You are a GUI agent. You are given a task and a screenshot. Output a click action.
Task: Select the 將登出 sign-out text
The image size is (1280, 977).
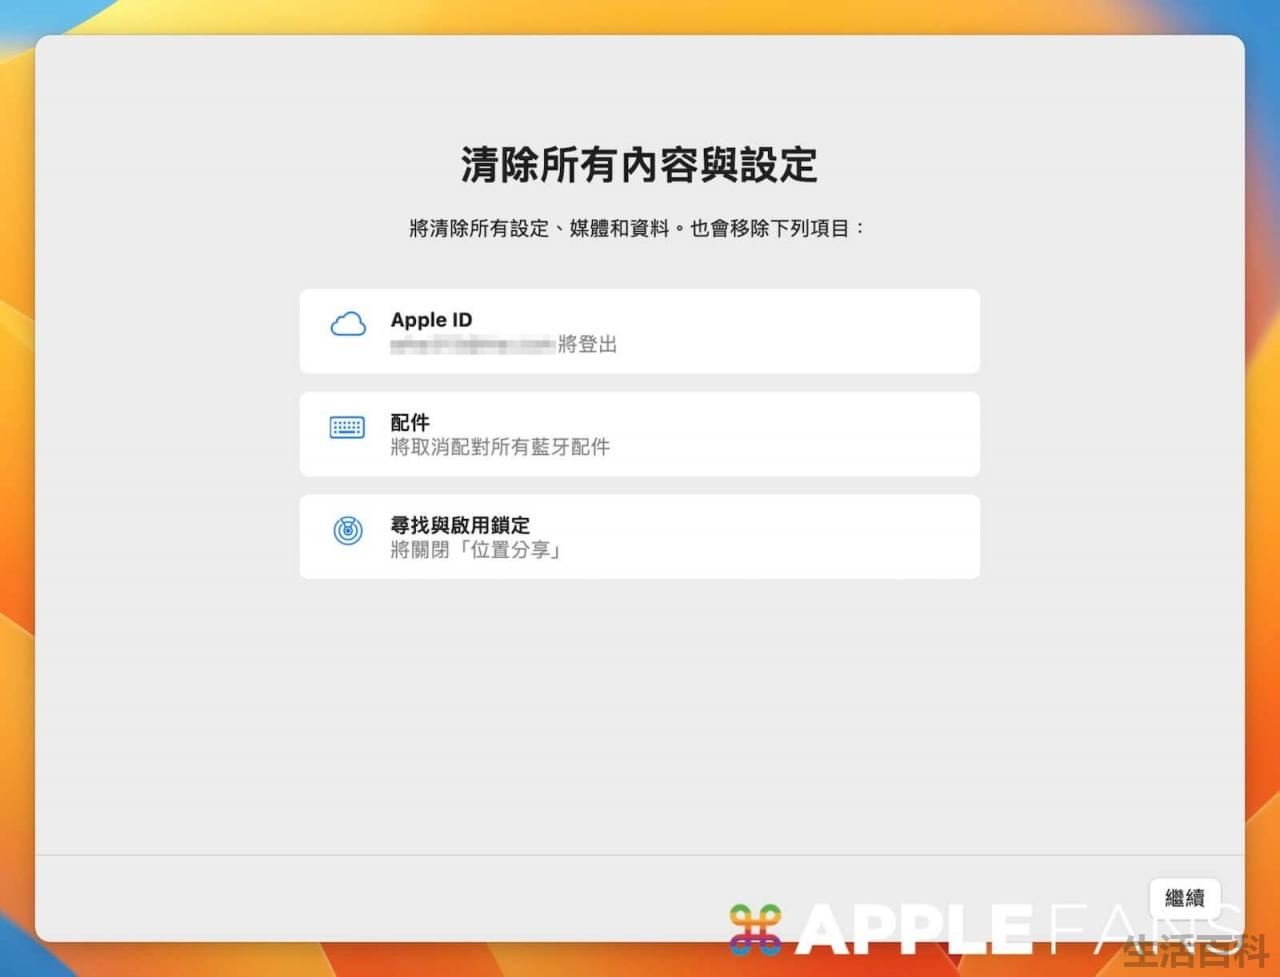click(587, 345)
